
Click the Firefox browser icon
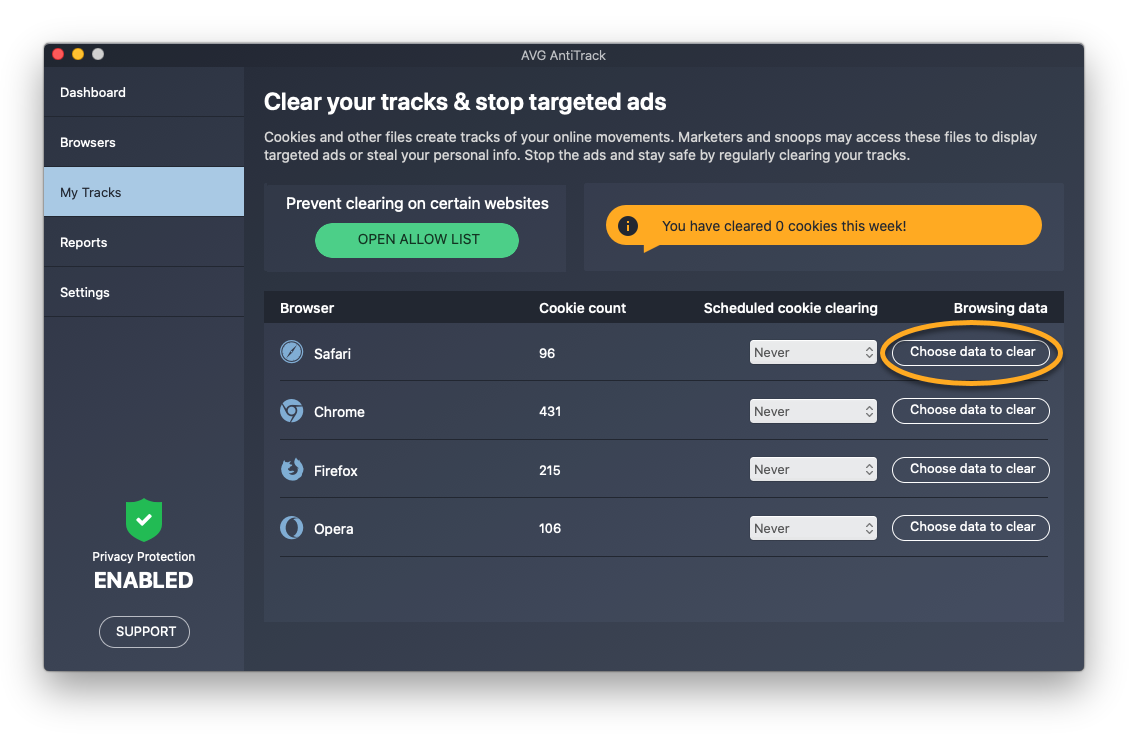(x=291, y=469)
